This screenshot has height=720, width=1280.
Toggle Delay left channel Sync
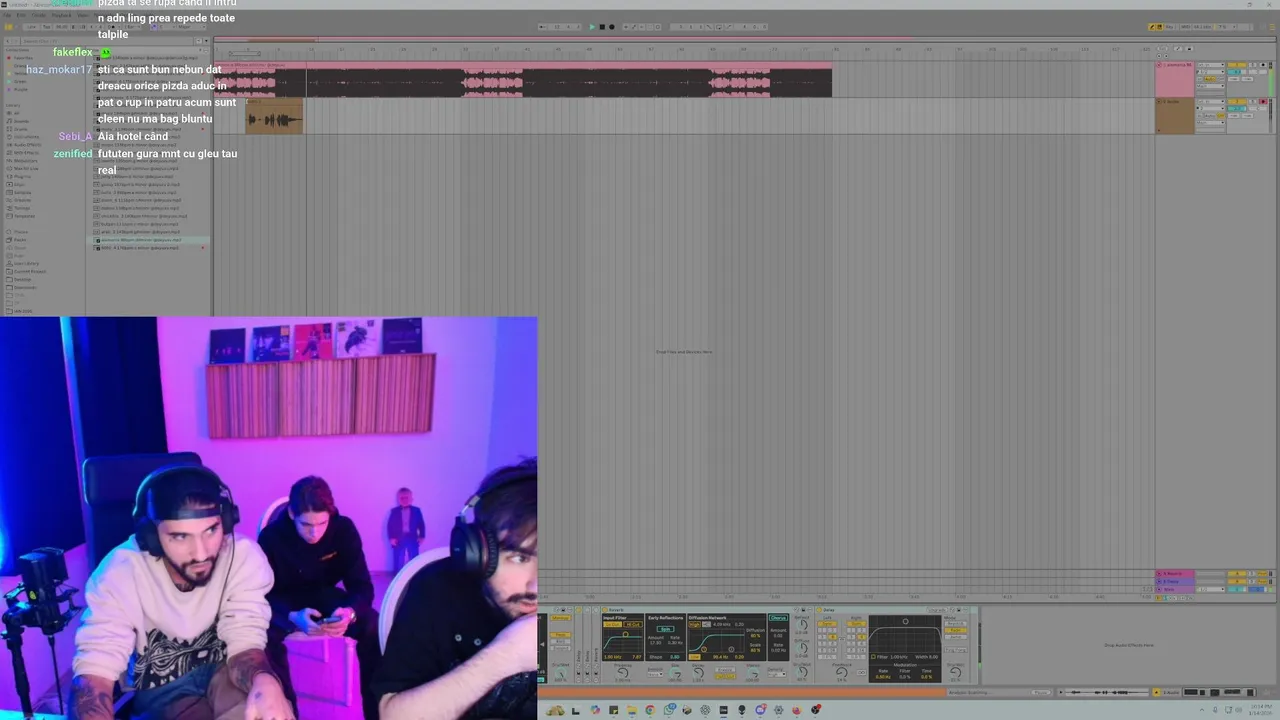coord(827,624)
